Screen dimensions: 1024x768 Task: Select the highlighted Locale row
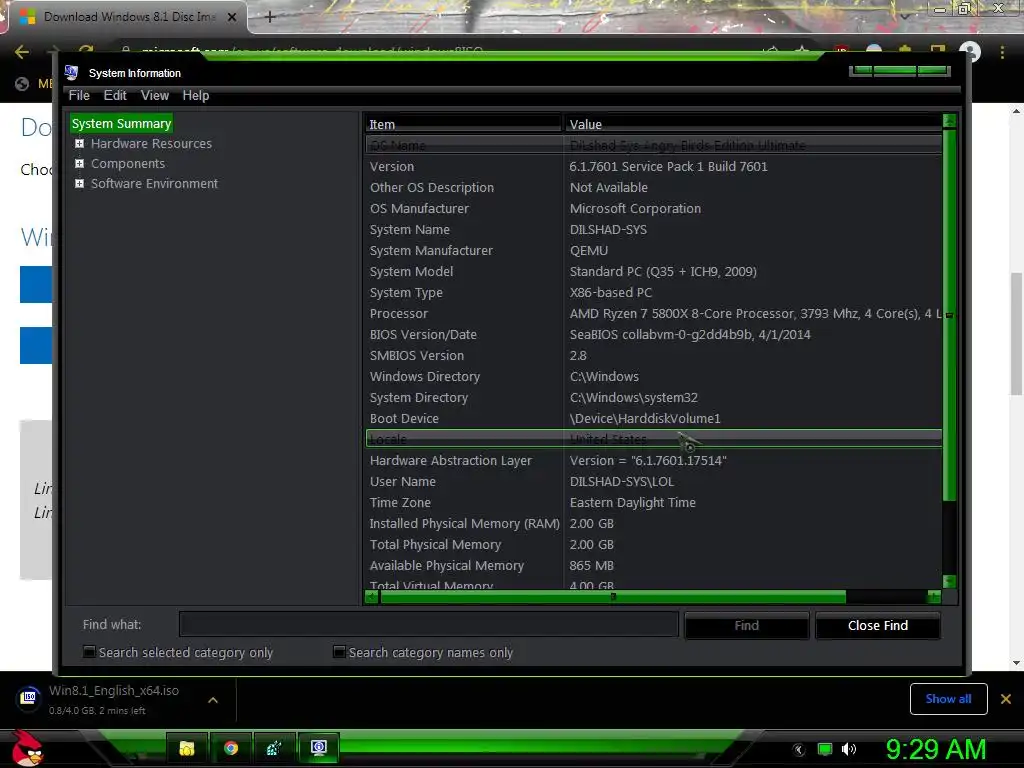pyautogui.click(x=653, y=439)
